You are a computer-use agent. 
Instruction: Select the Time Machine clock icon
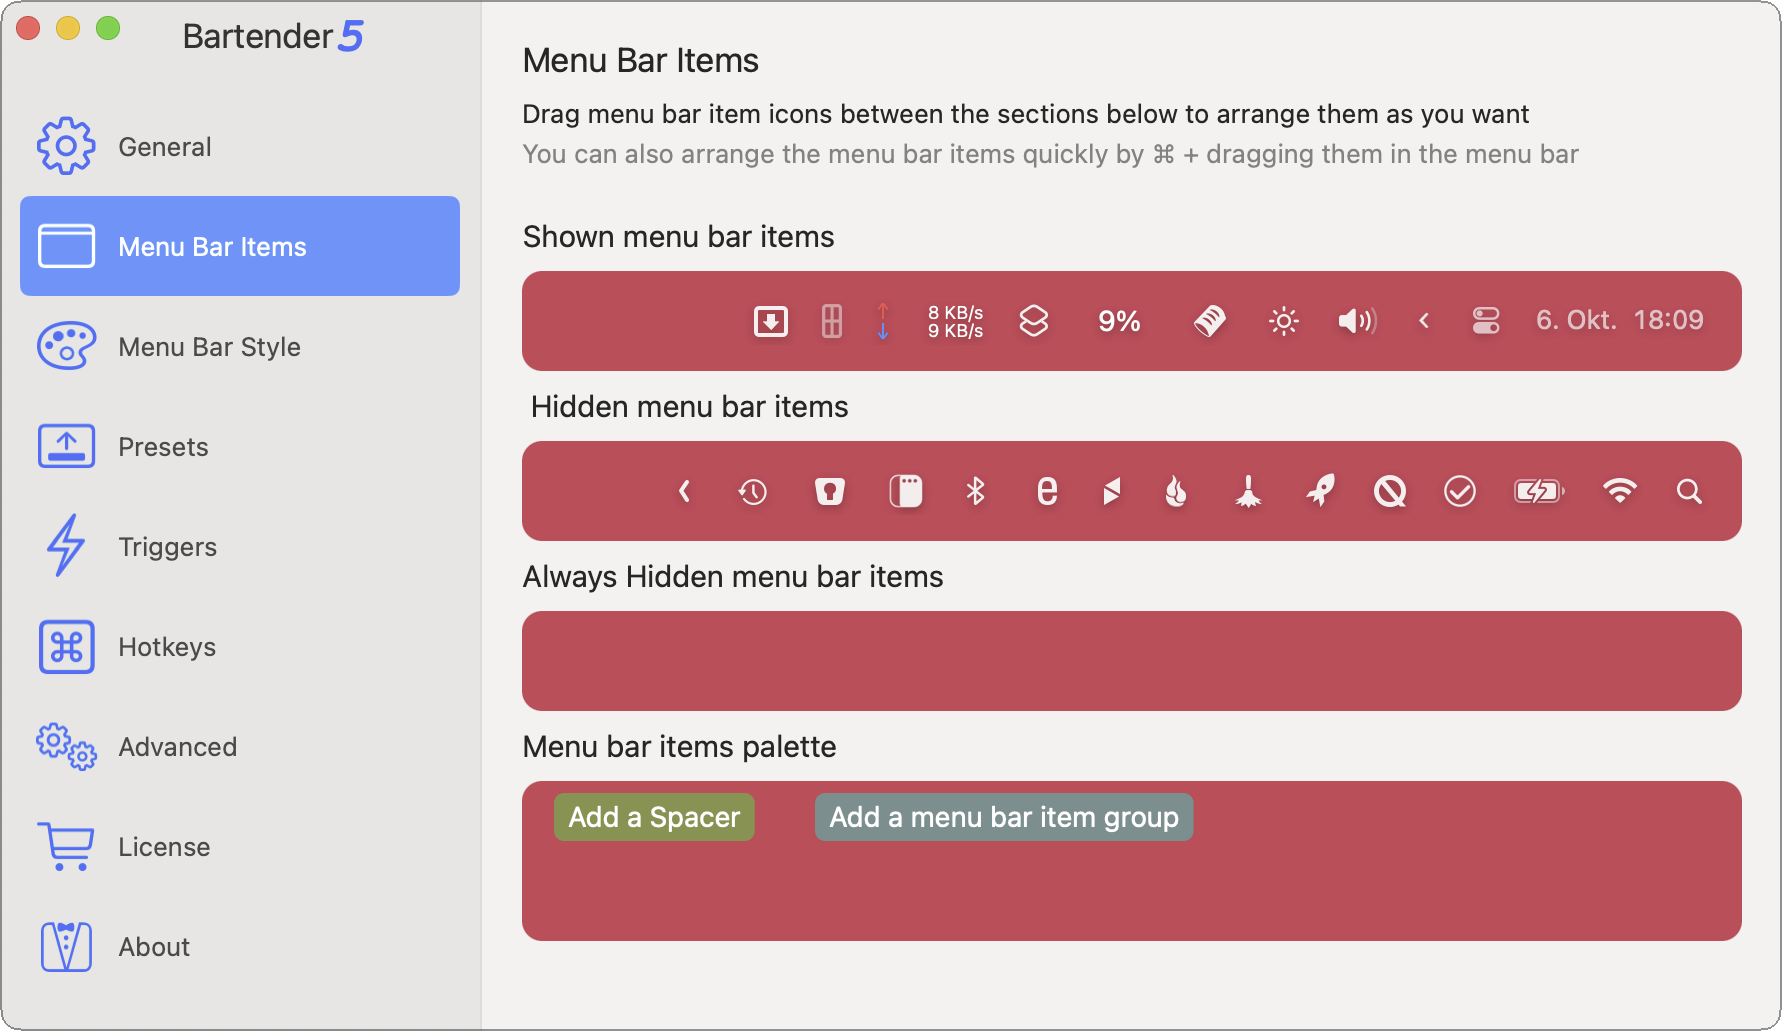tap(753, 491)
